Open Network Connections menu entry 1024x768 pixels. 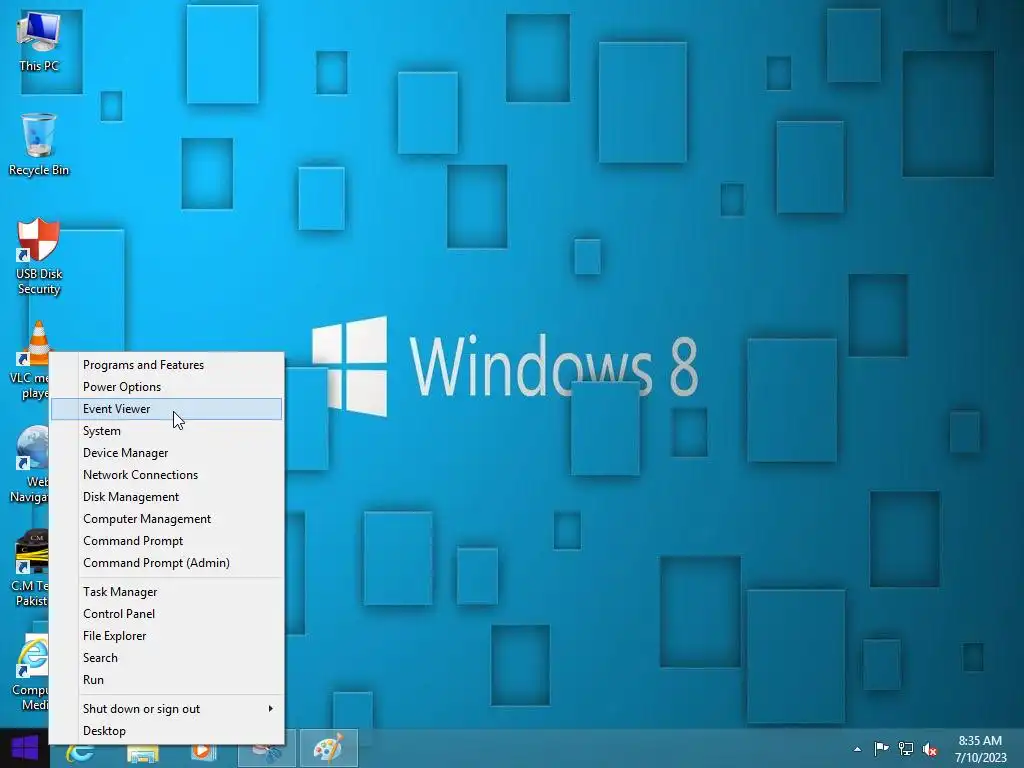click(167, 475)
